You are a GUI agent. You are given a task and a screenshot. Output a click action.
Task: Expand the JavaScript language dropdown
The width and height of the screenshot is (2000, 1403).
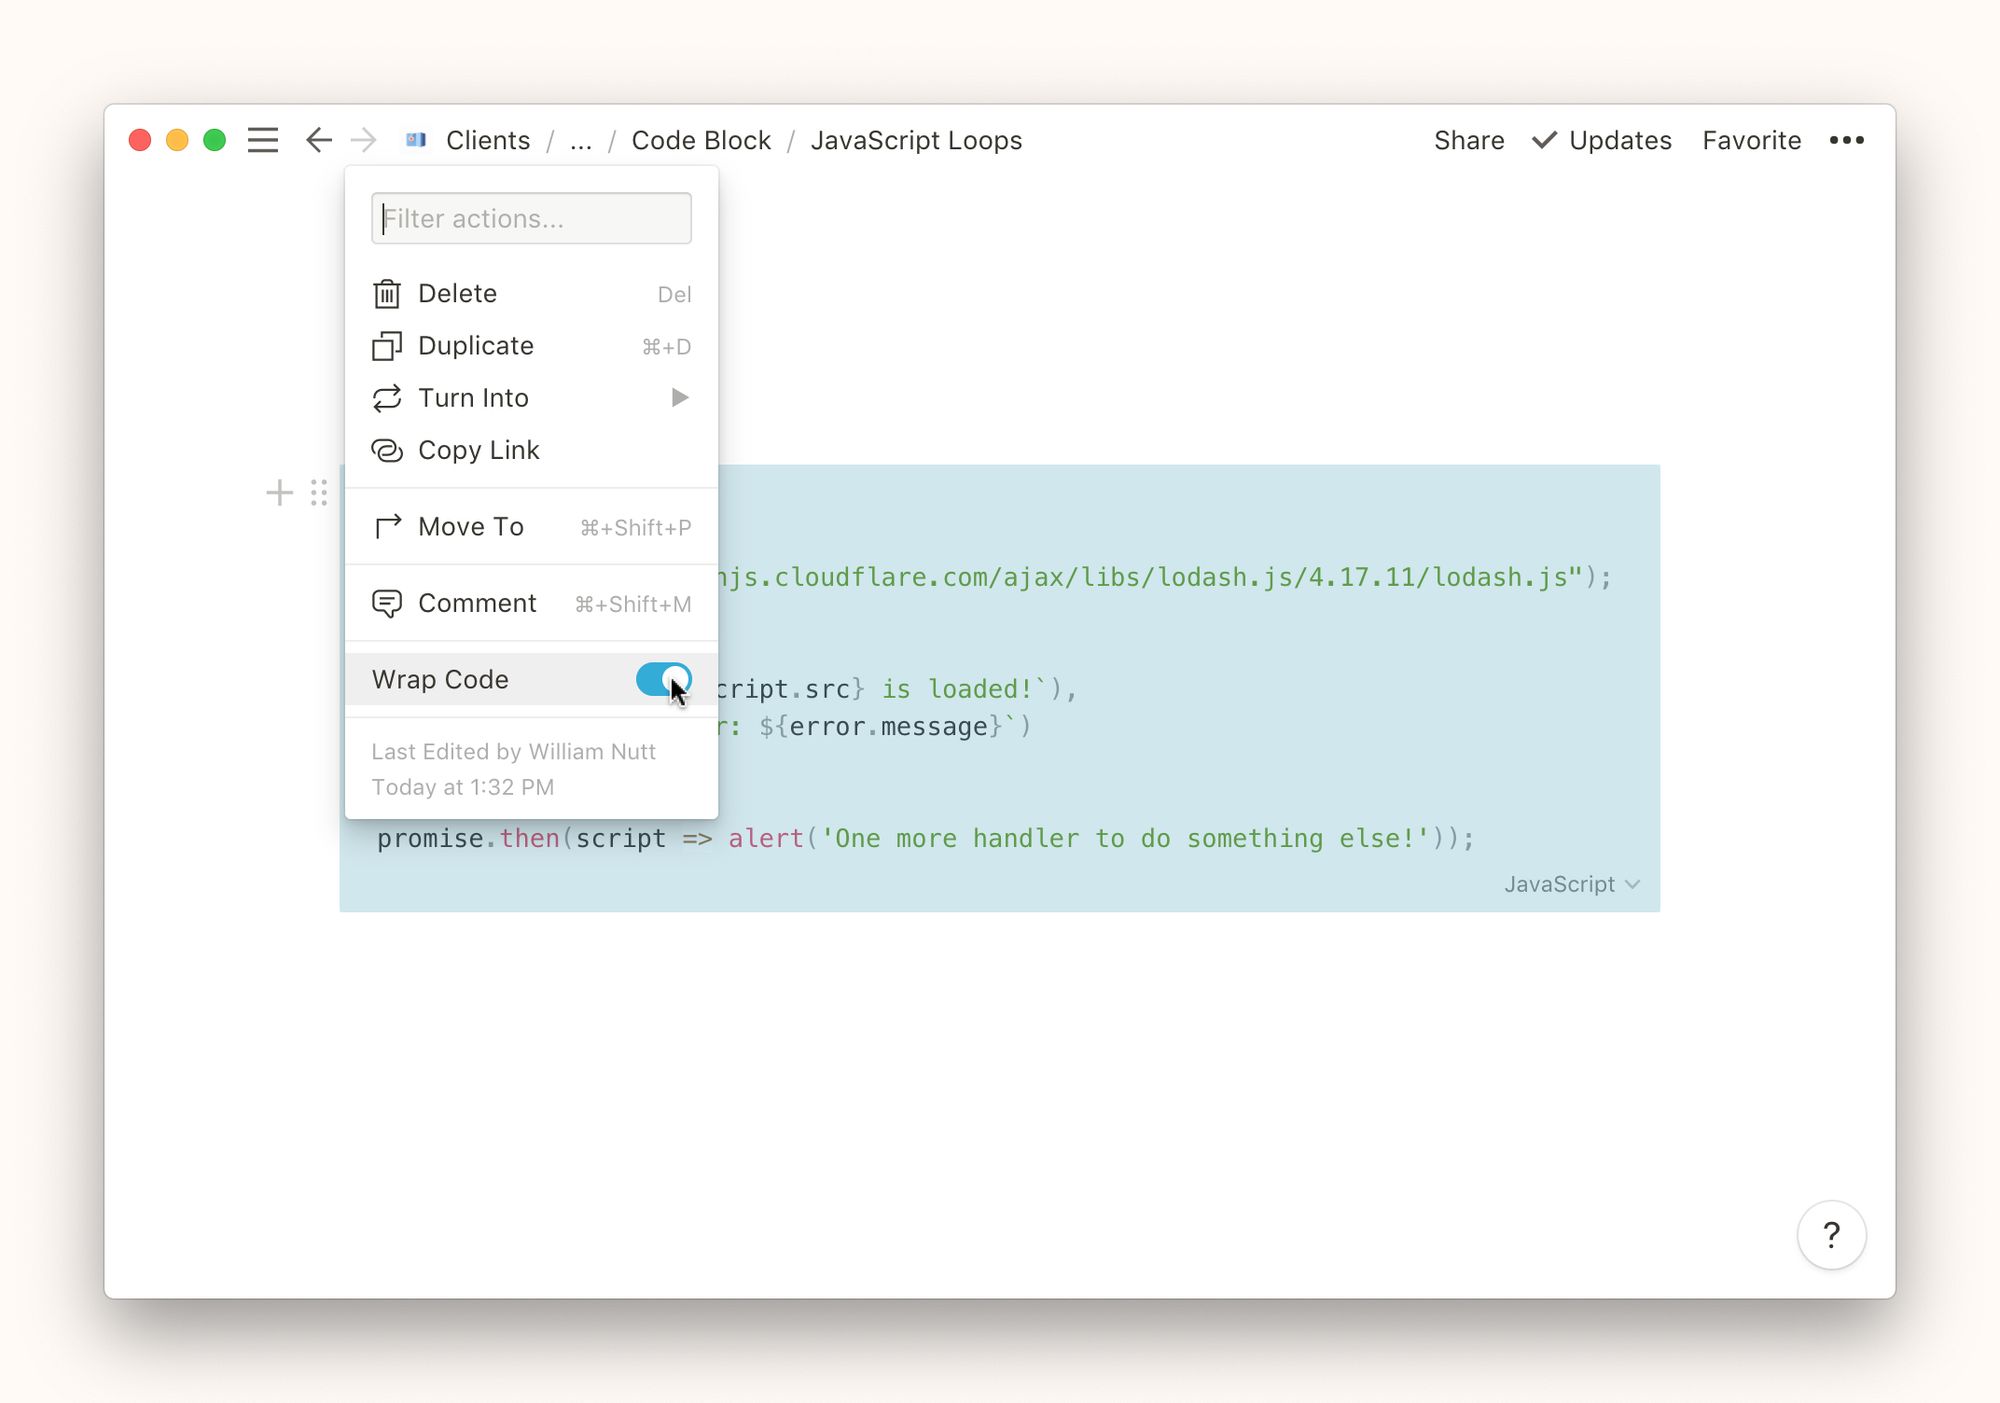coord(1573,885)
